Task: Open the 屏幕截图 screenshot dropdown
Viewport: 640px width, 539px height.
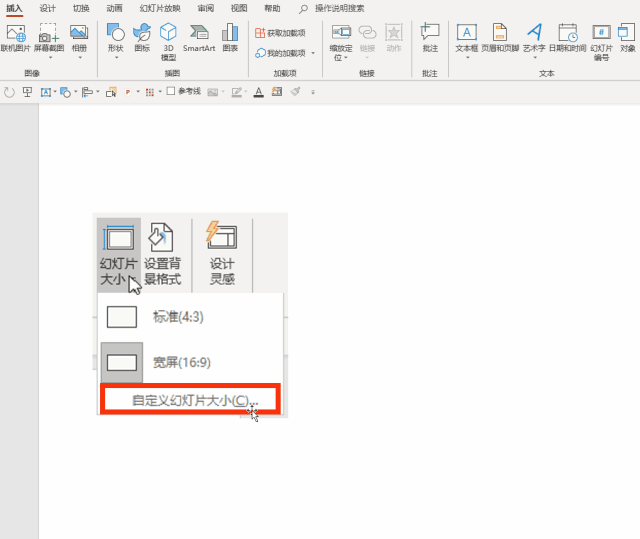Action: 49,42
